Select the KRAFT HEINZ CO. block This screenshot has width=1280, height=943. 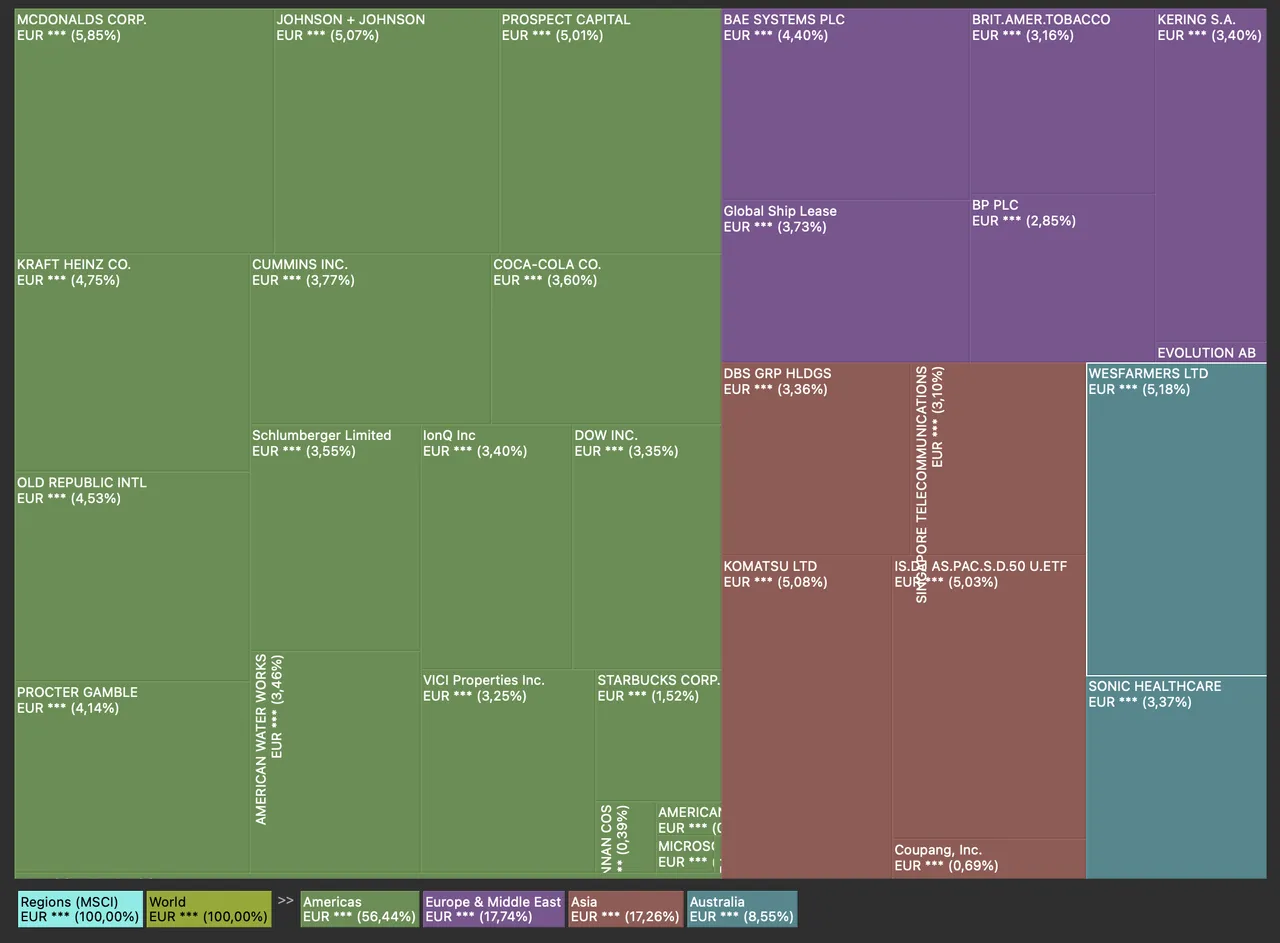click(132, 363)
